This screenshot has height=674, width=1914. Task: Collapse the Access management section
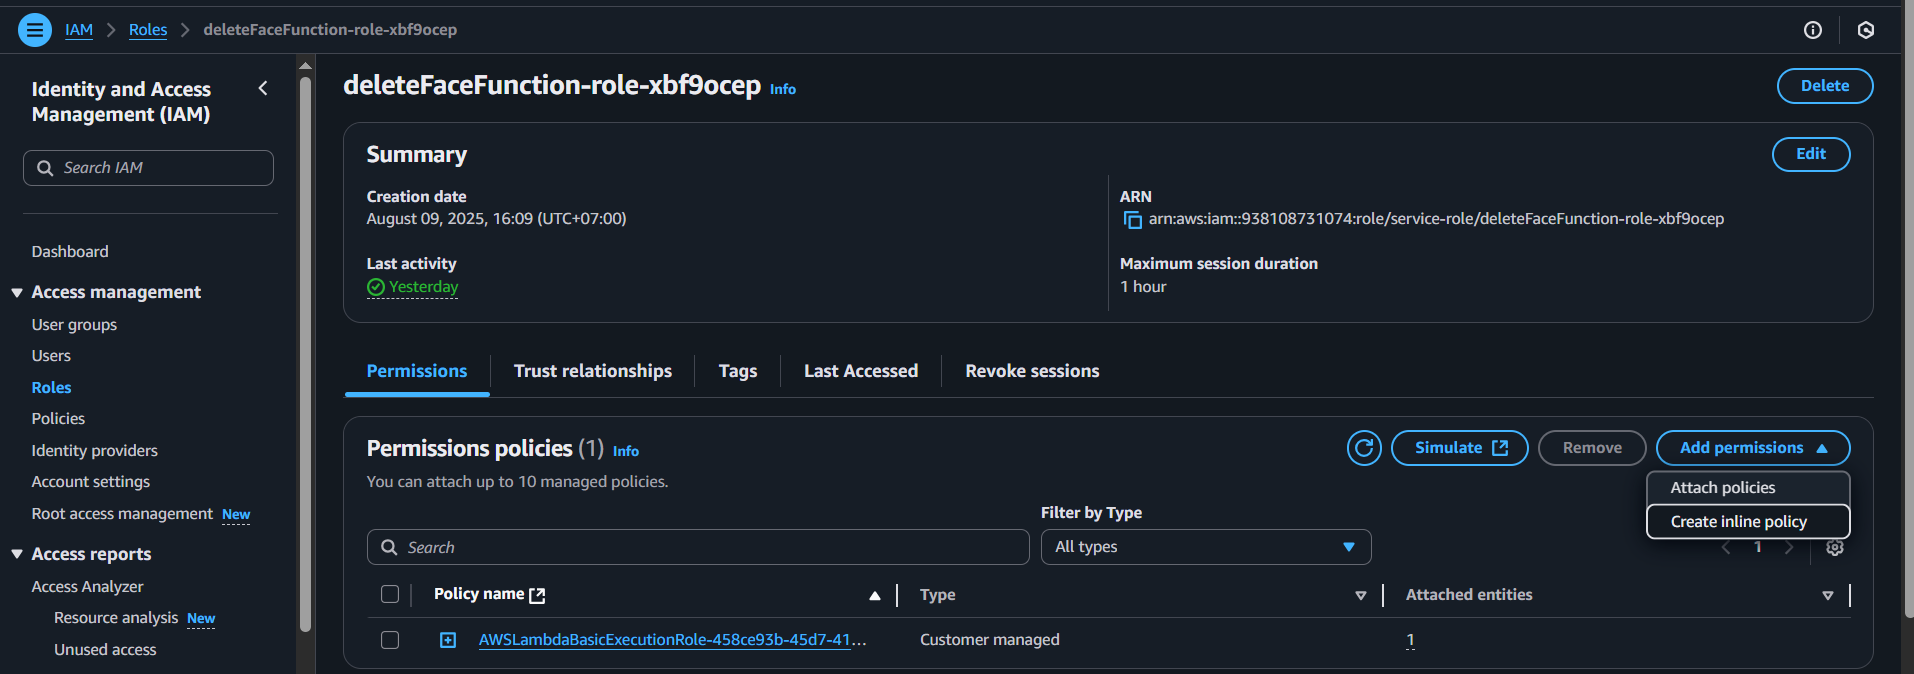coord(17,292)
